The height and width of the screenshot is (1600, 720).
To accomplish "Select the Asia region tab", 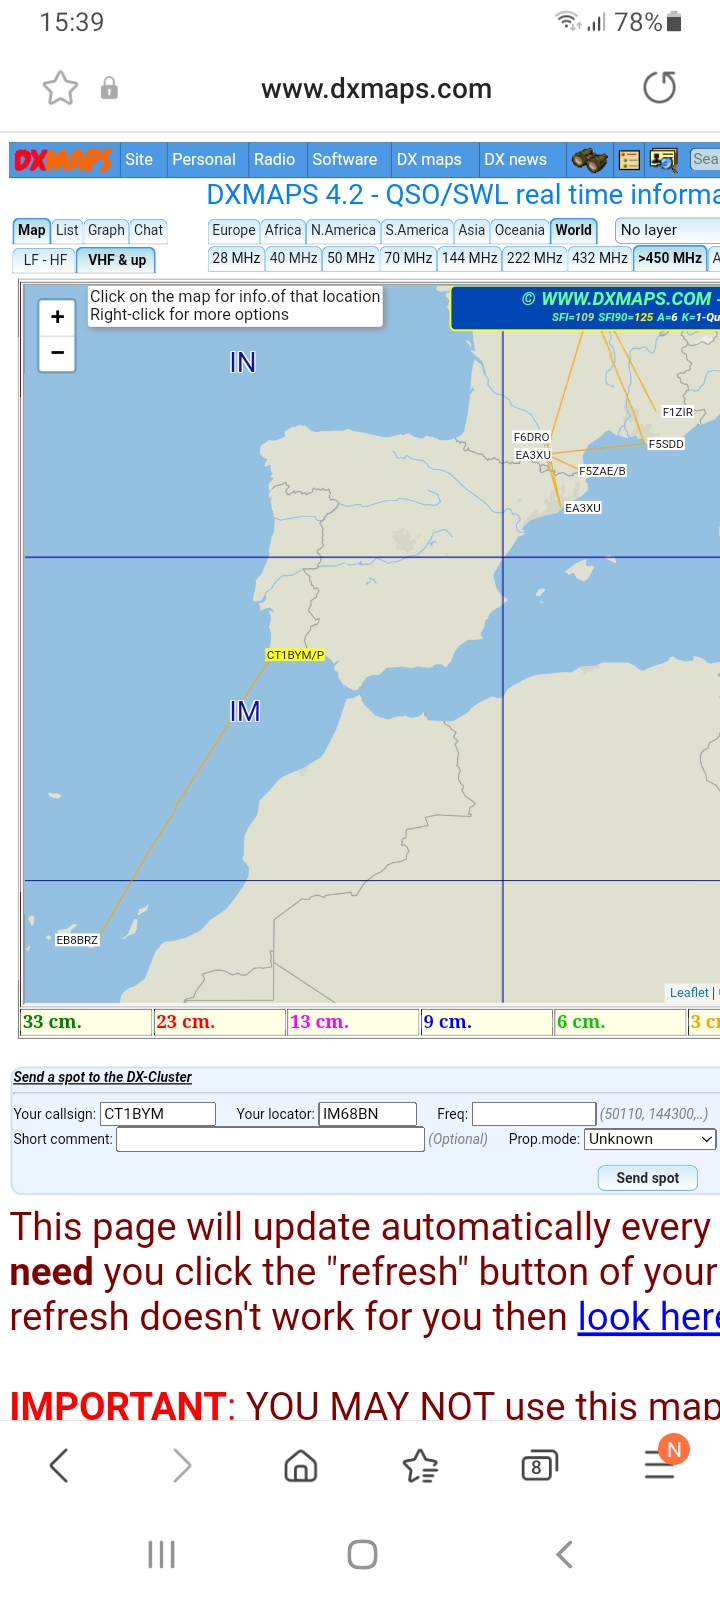I will click(x=472, y=230).
